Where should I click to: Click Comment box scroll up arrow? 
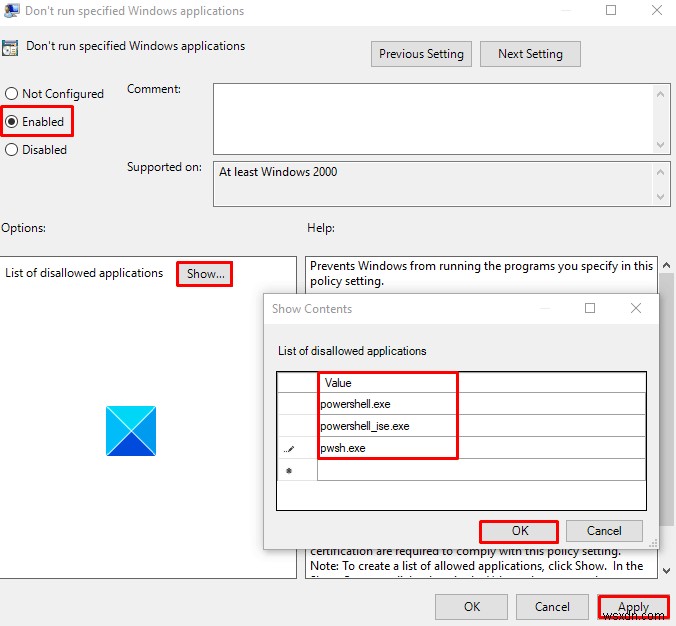coord(660,94)
